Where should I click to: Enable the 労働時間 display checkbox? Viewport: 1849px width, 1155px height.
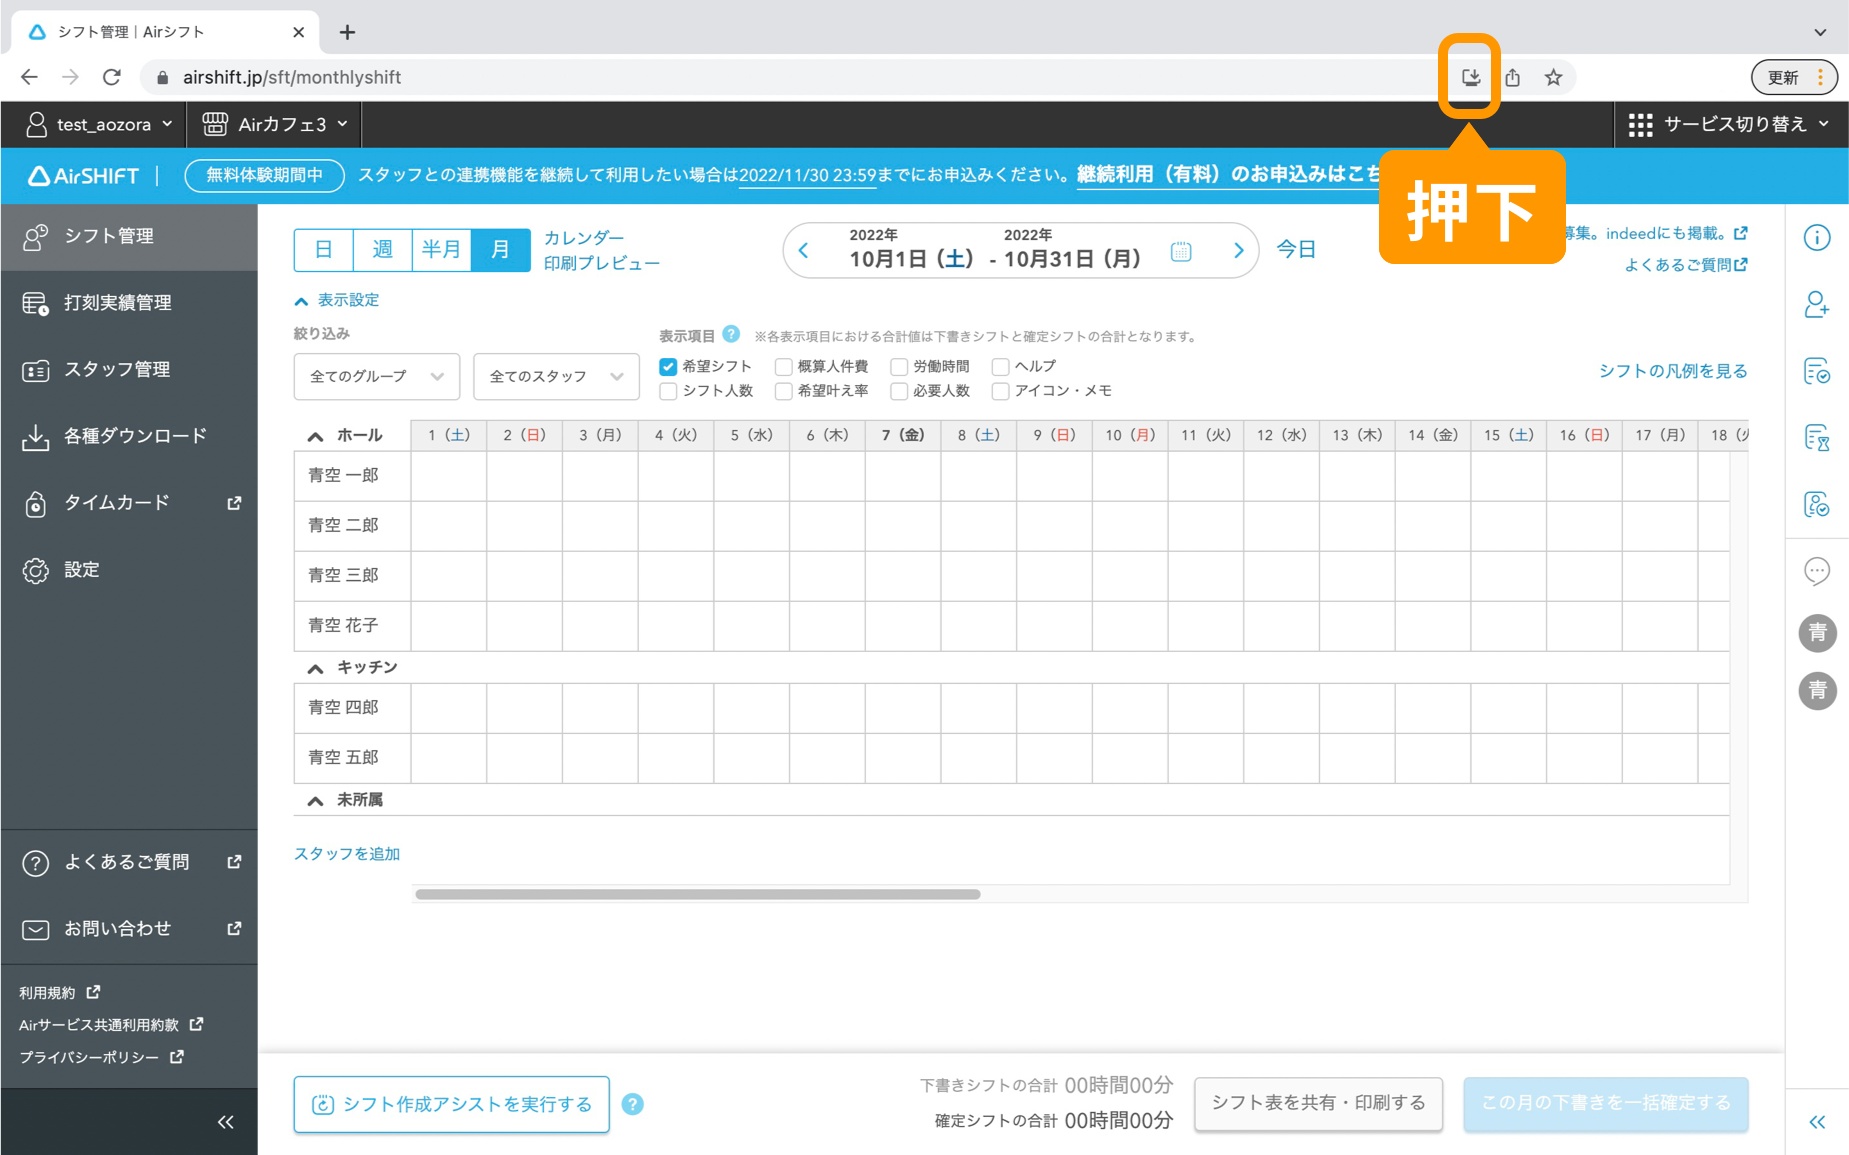tap(899, 366)
